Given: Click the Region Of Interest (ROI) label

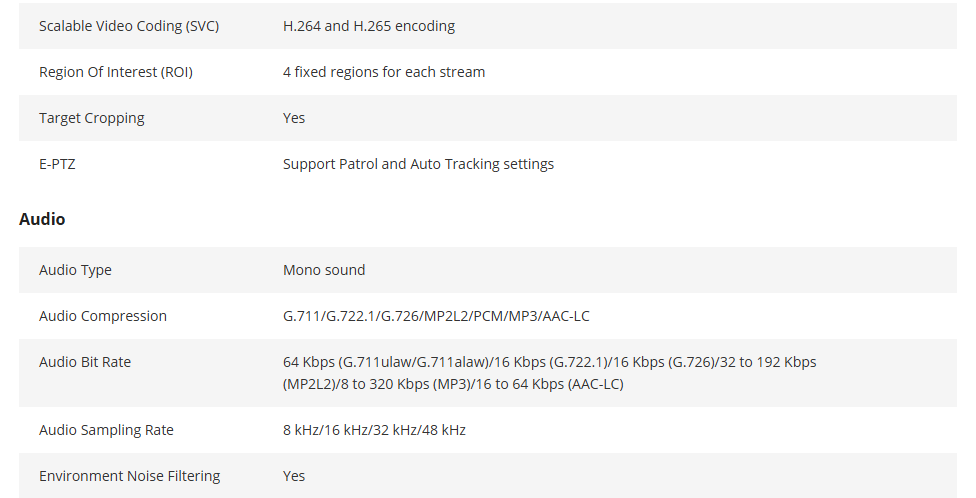Looking at the screenshot, I should point(116,72).
